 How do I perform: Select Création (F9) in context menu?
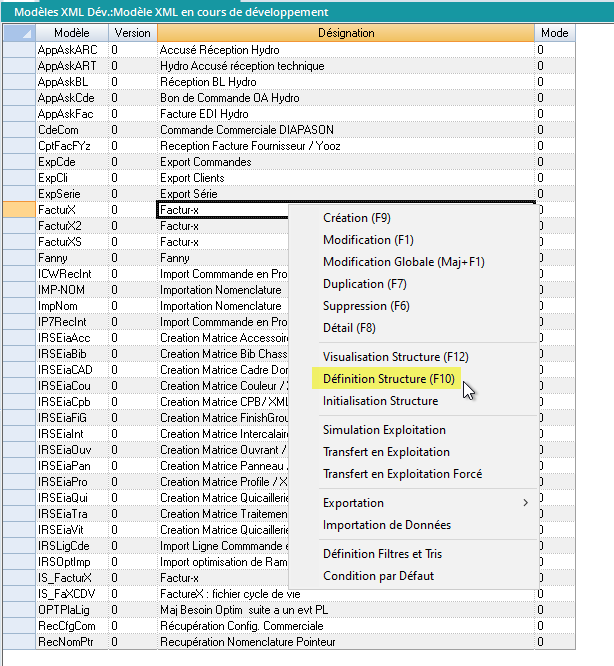point(356,218)
